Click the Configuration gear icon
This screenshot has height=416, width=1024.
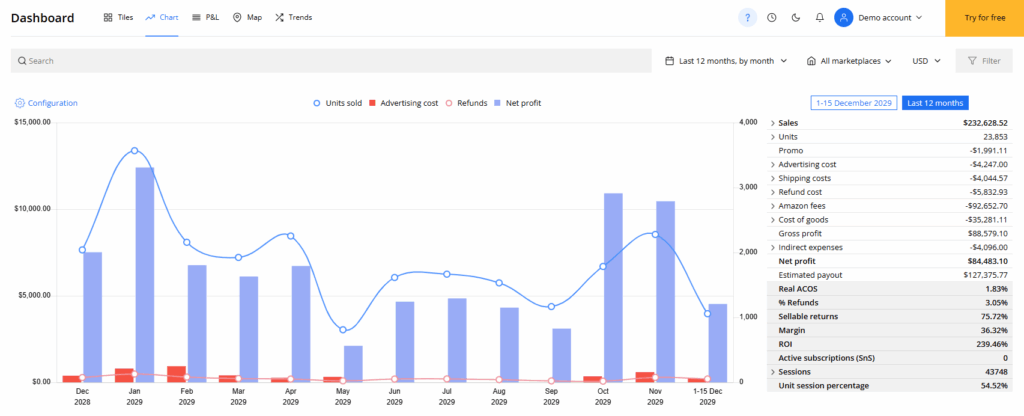click(19, 103)
